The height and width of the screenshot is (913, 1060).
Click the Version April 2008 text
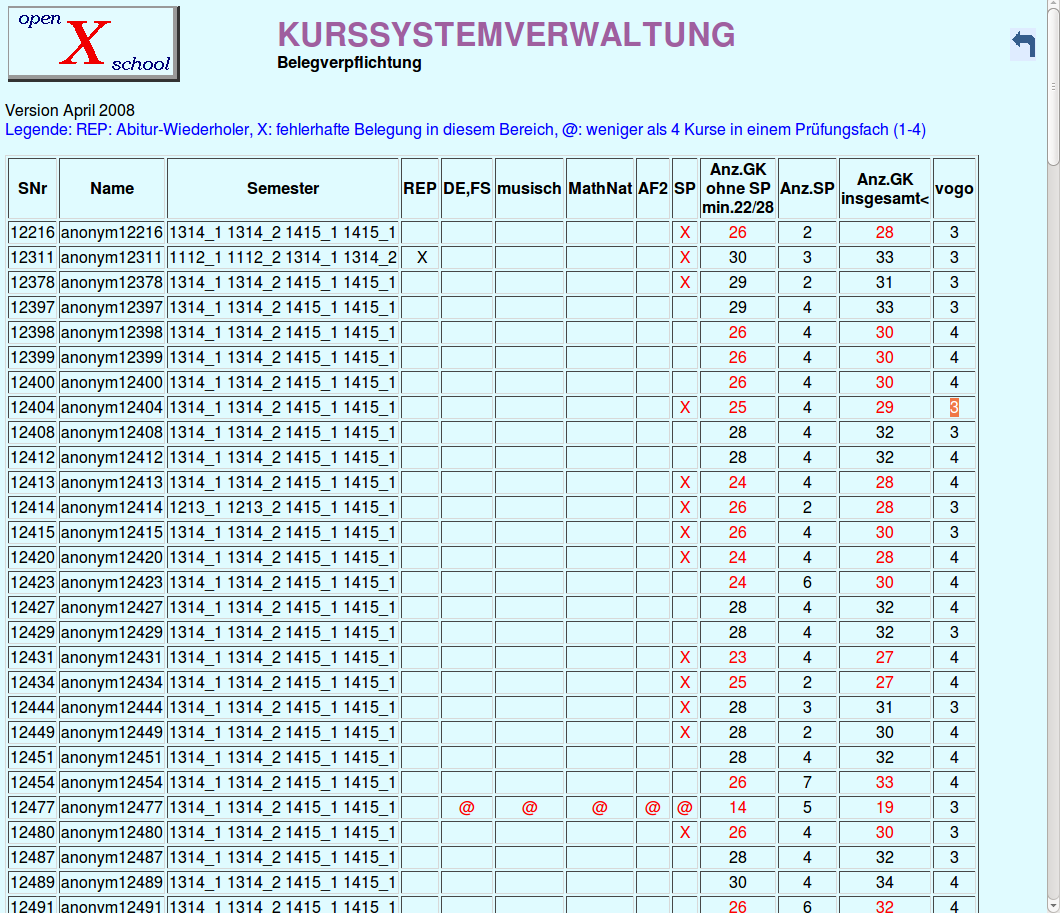point(70,110)
